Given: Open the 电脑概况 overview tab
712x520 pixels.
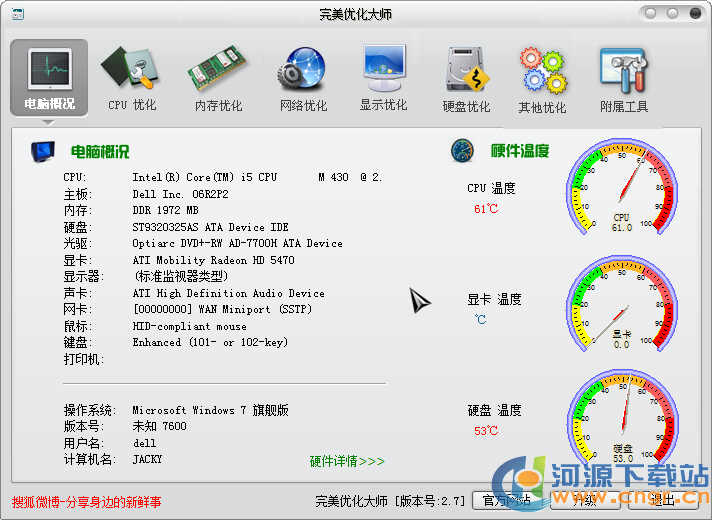Looking at the screenshot, I should [49, 77].
